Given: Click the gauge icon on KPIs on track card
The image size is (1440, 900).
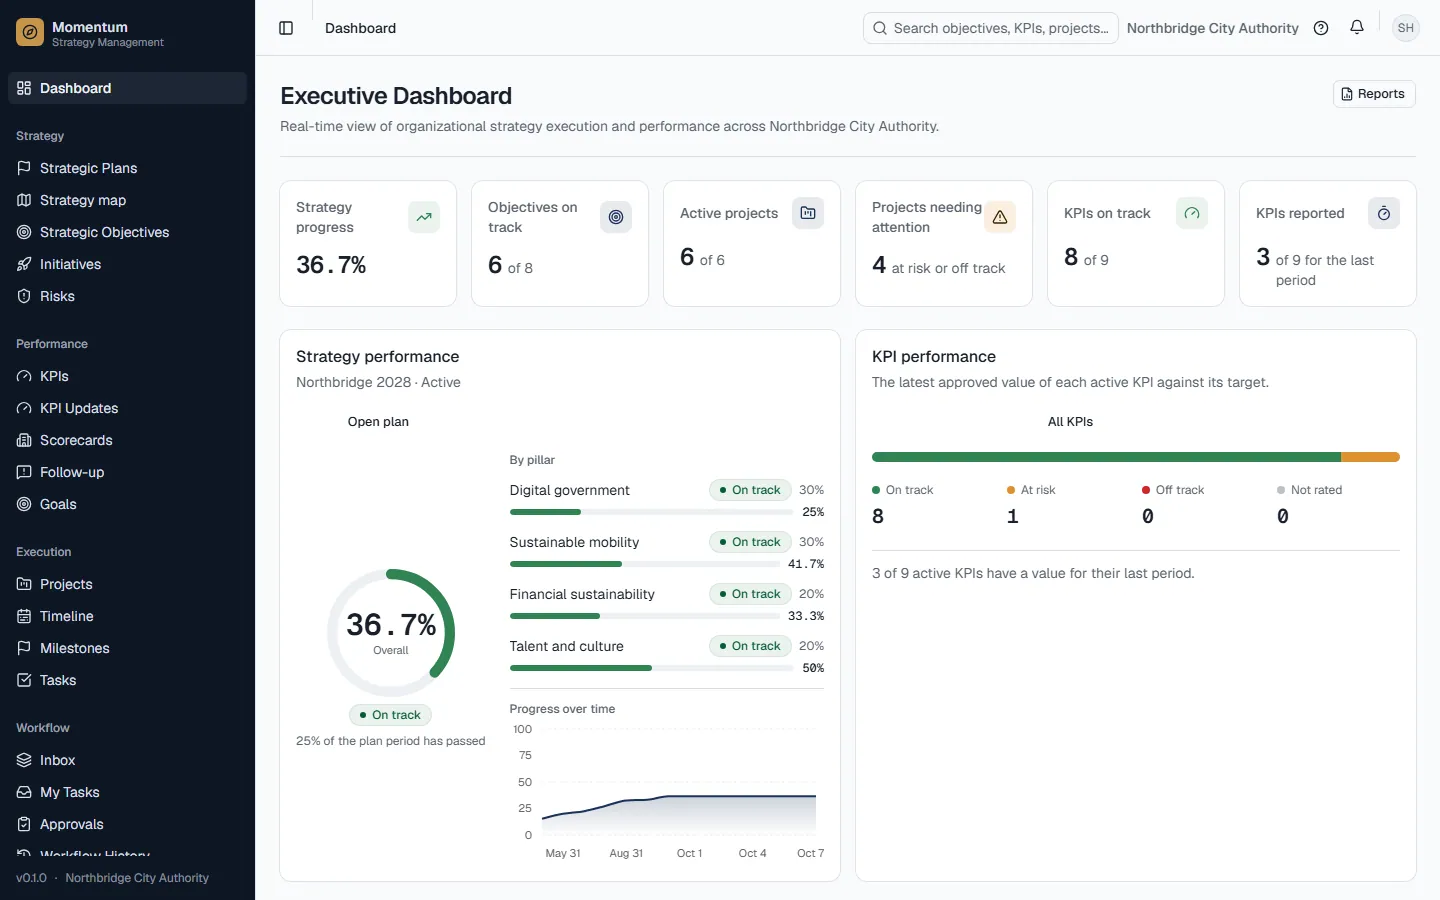Looking at the screenshot, I should tap(1192, 213).
